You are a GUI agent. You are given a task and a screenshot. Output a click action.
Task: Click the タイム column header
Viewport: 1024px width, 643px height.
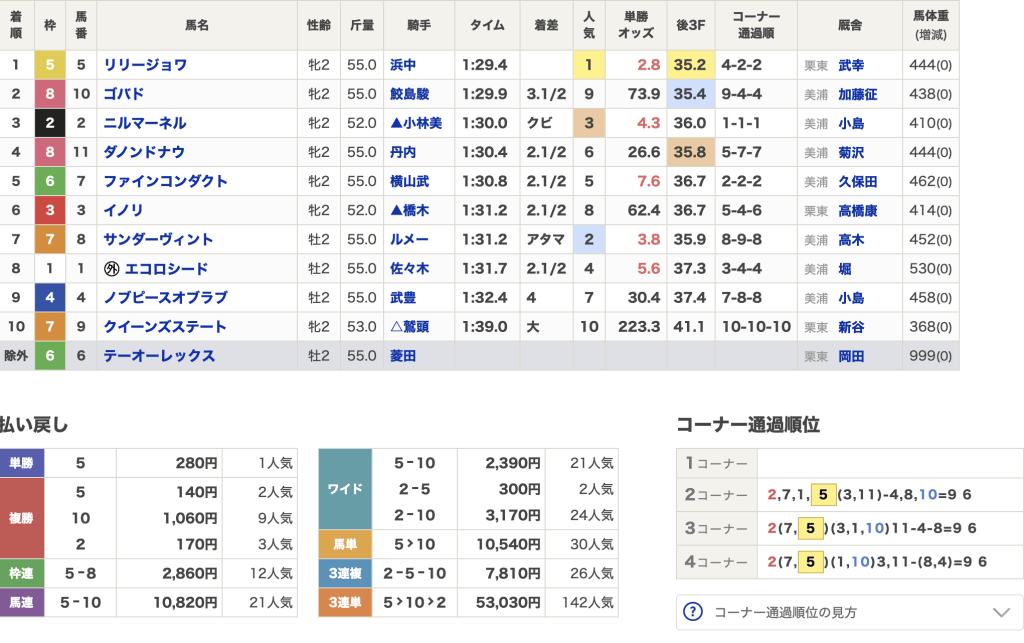487,25
